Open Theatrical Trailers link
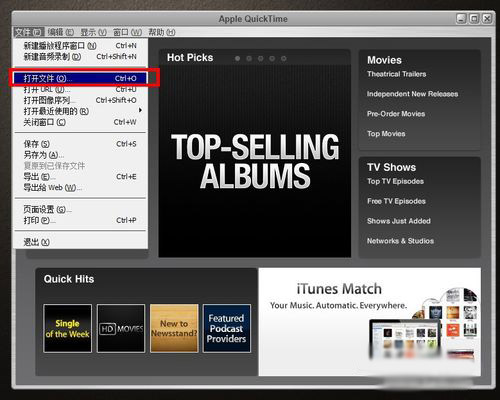Viewport: 500px width, 400px height. pyautogui.click(x=397, y=74)
